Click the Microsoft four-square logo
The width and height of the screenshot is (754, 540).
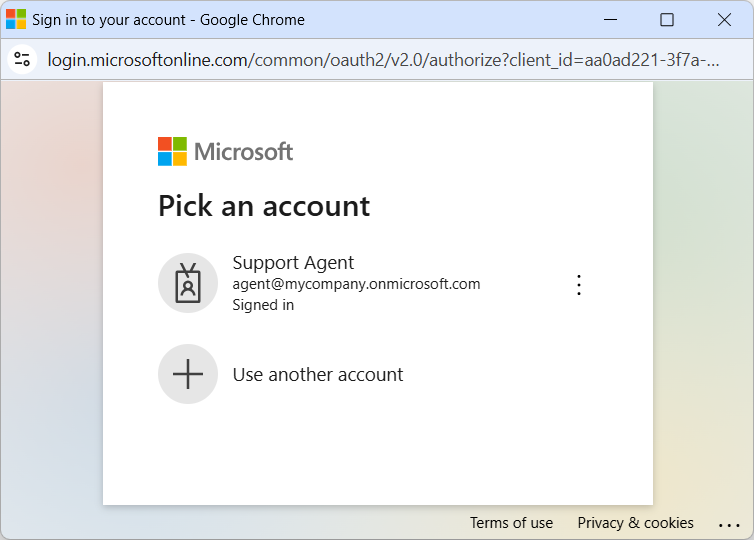pos(172,151)
